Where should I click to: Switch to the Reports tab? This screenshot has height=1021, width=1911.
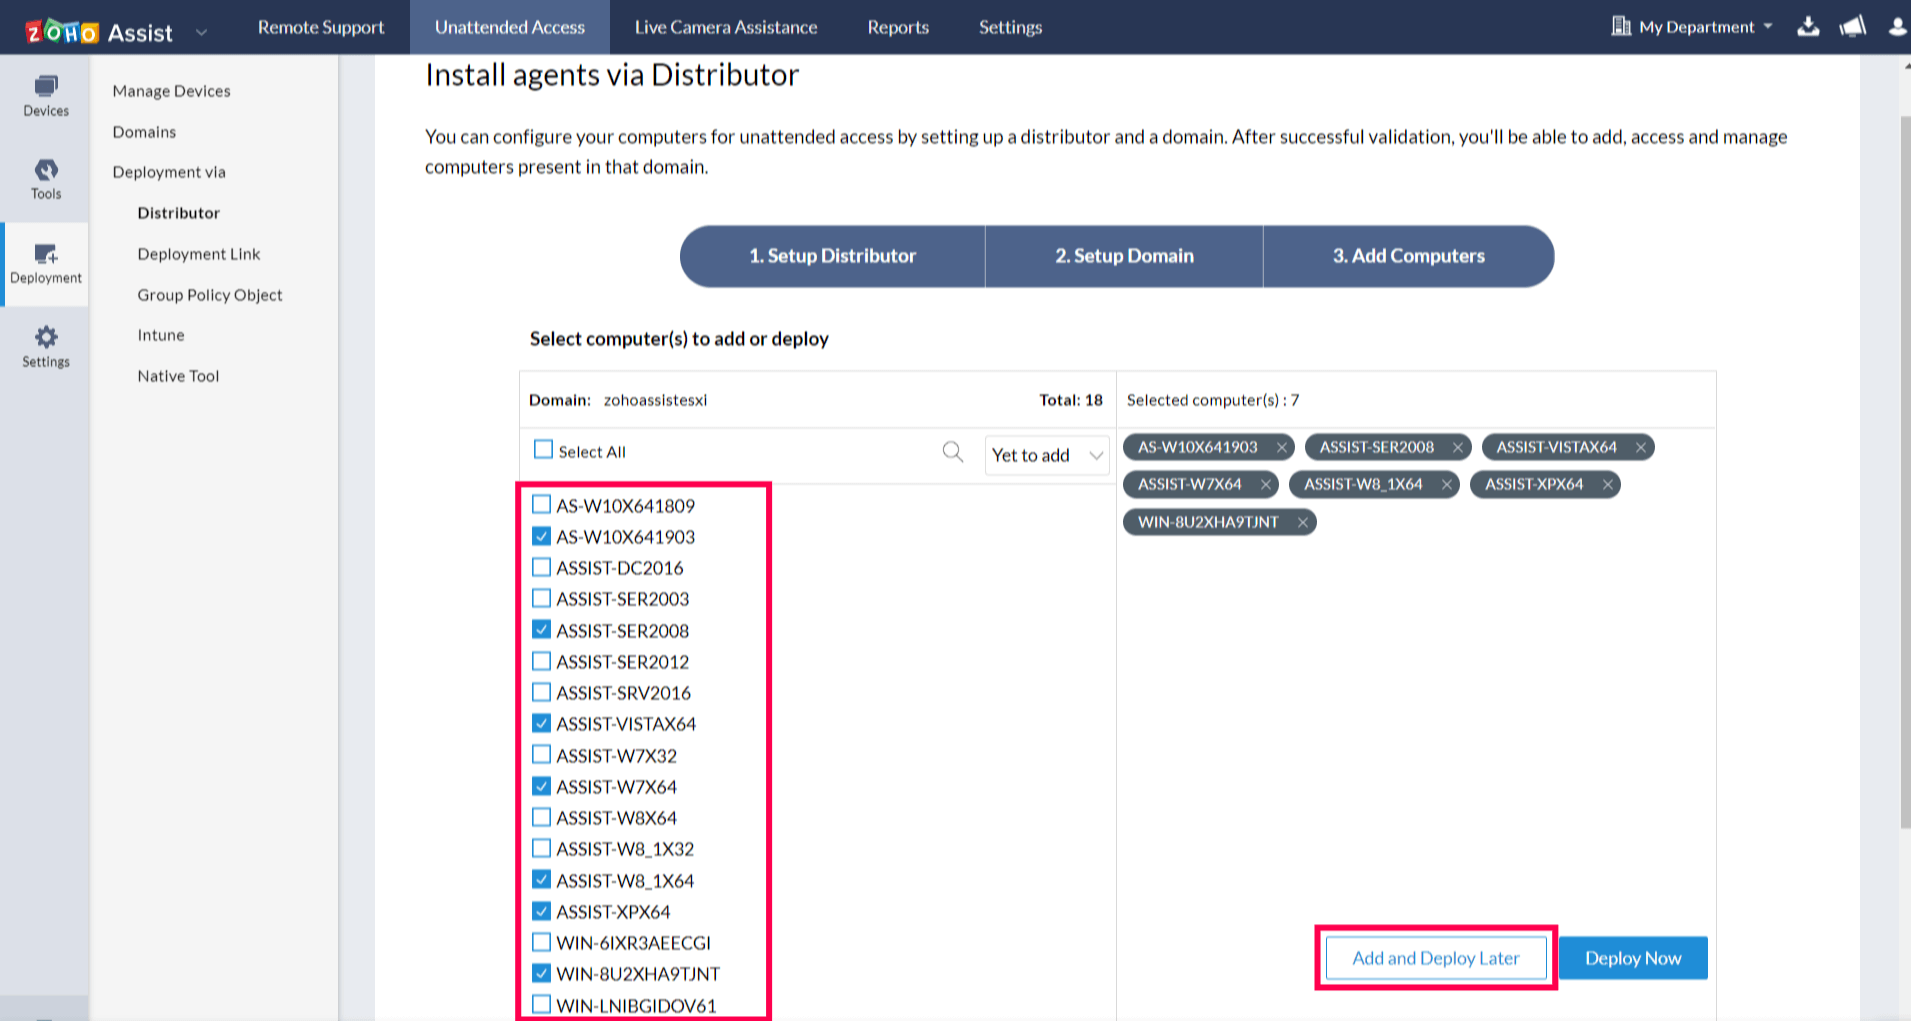(x=897, y=27)
